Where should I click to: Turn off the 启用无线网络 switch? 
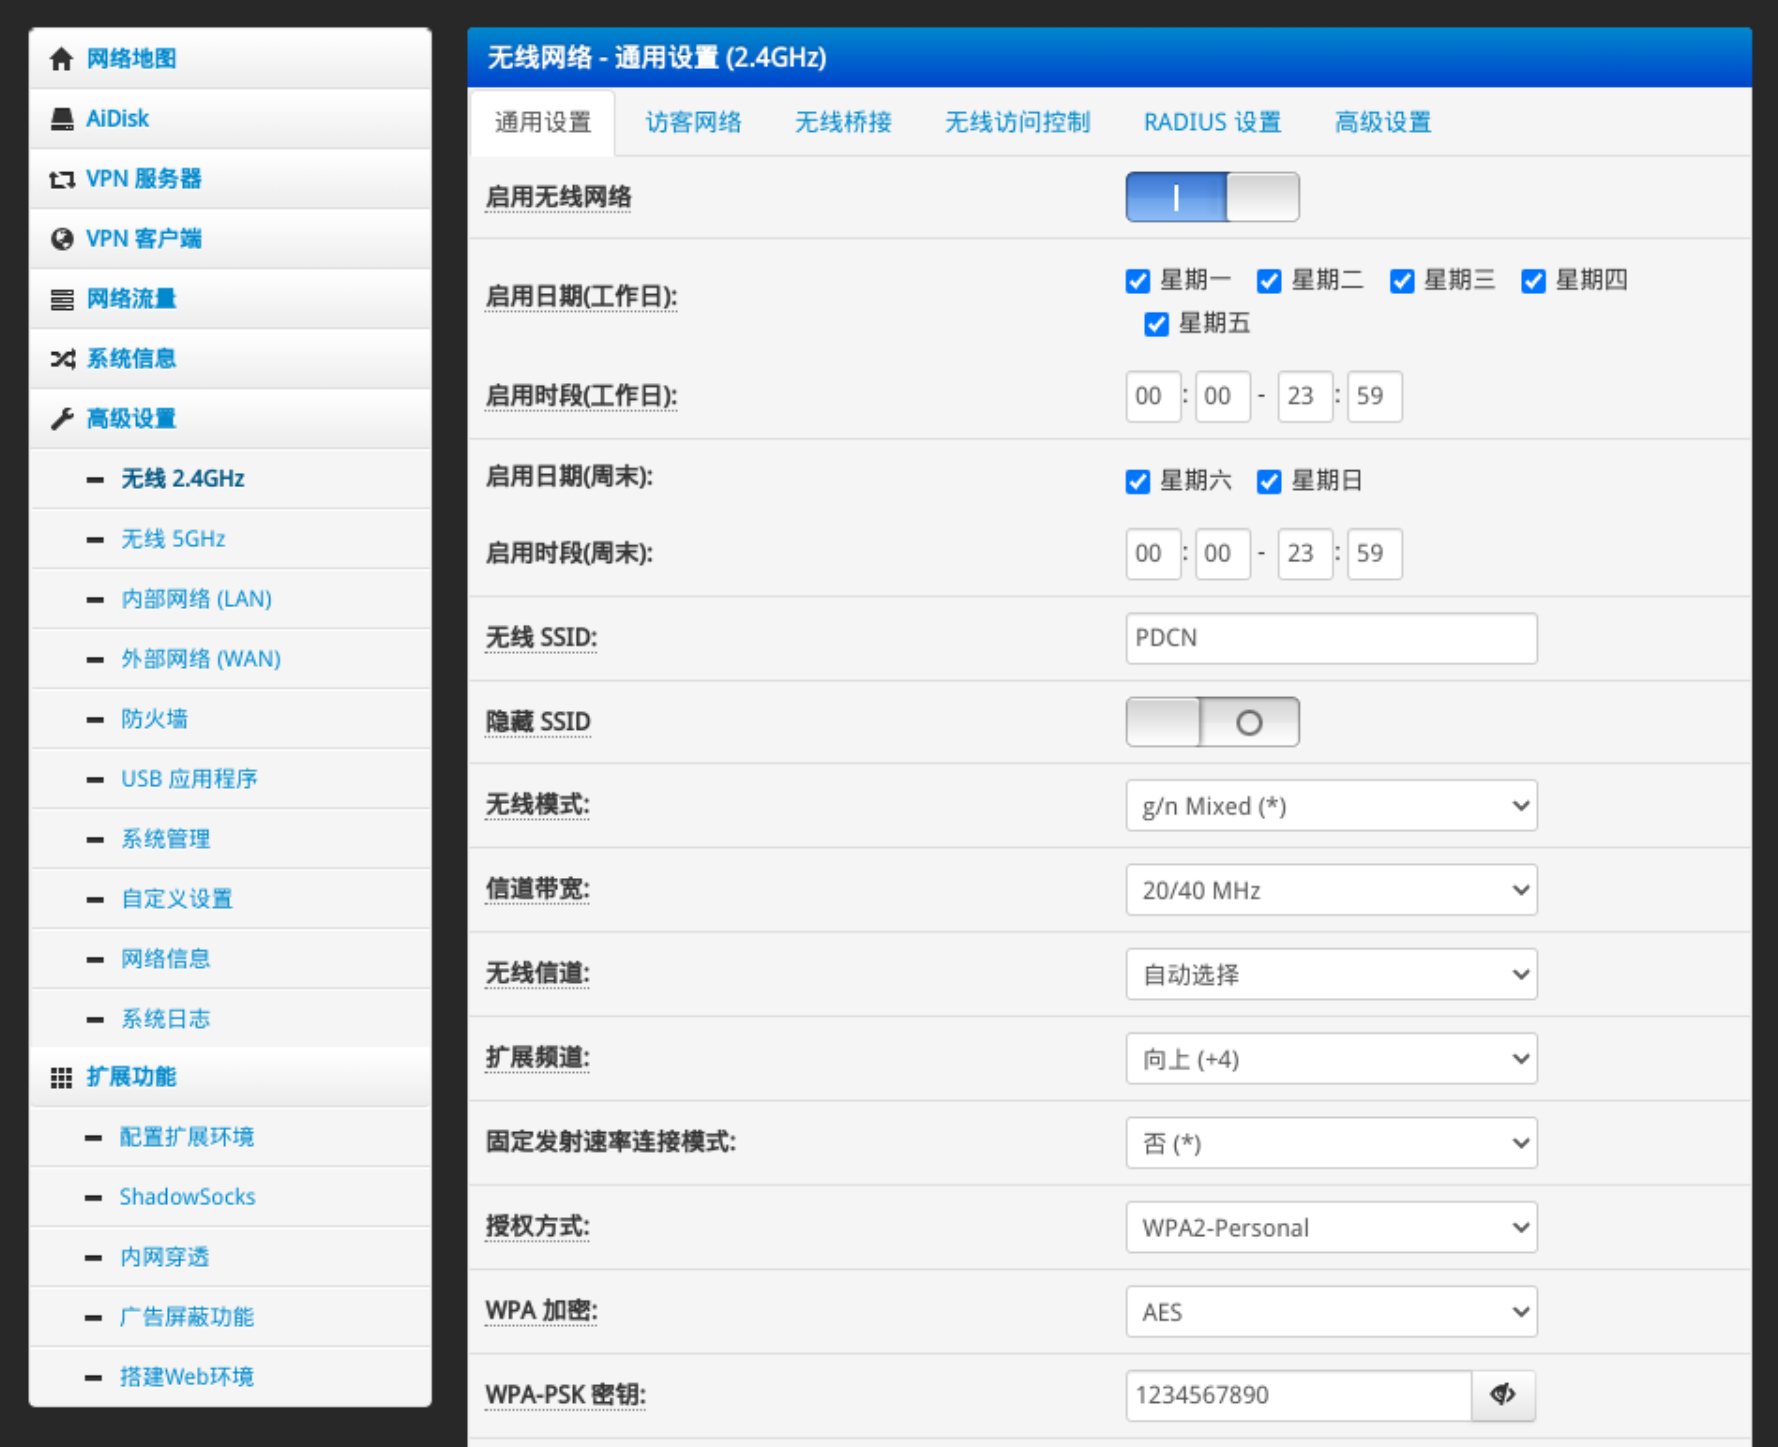tap(1212, 197)
